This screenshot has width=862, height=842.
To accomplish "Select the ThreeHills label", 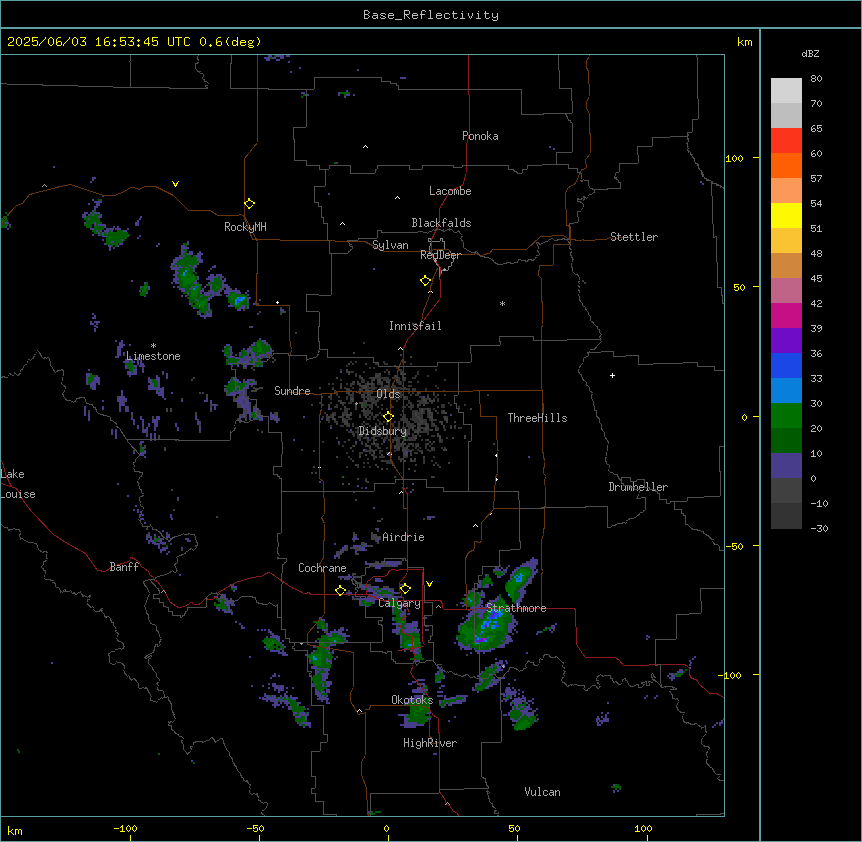I will [537, 418].
